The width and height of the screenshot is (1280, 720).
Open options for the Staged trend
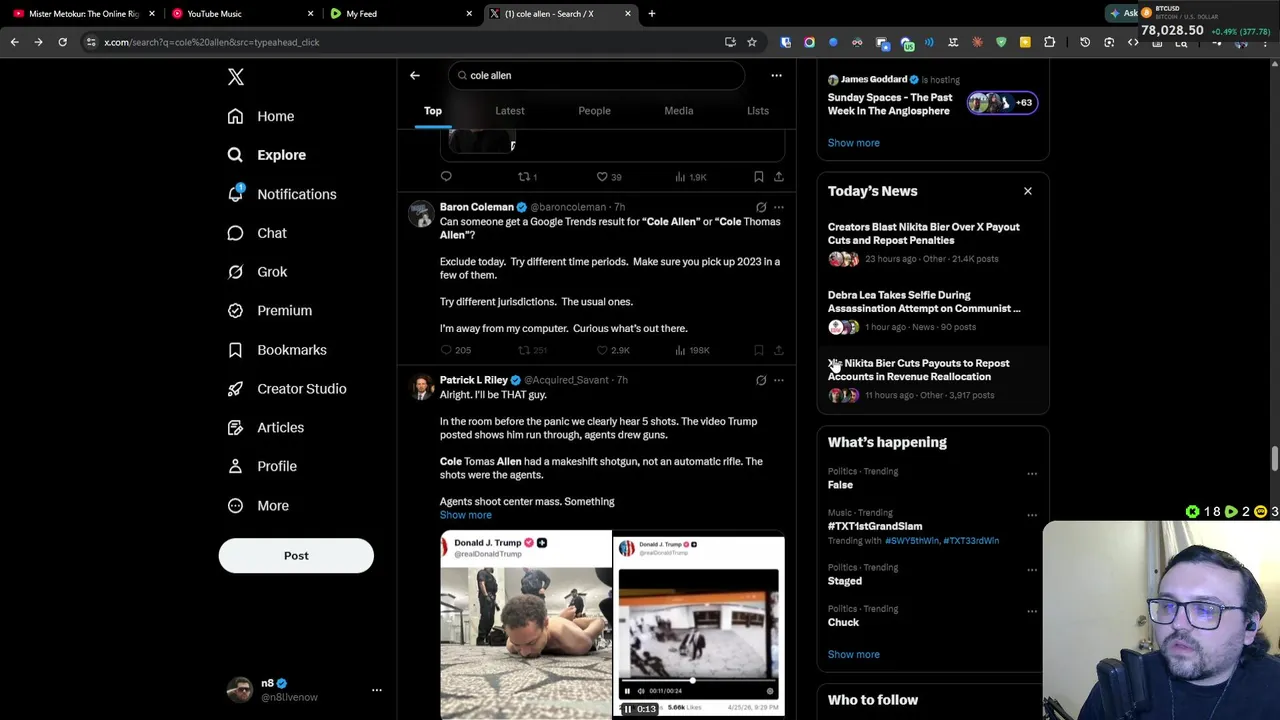tap(1032, 570)
